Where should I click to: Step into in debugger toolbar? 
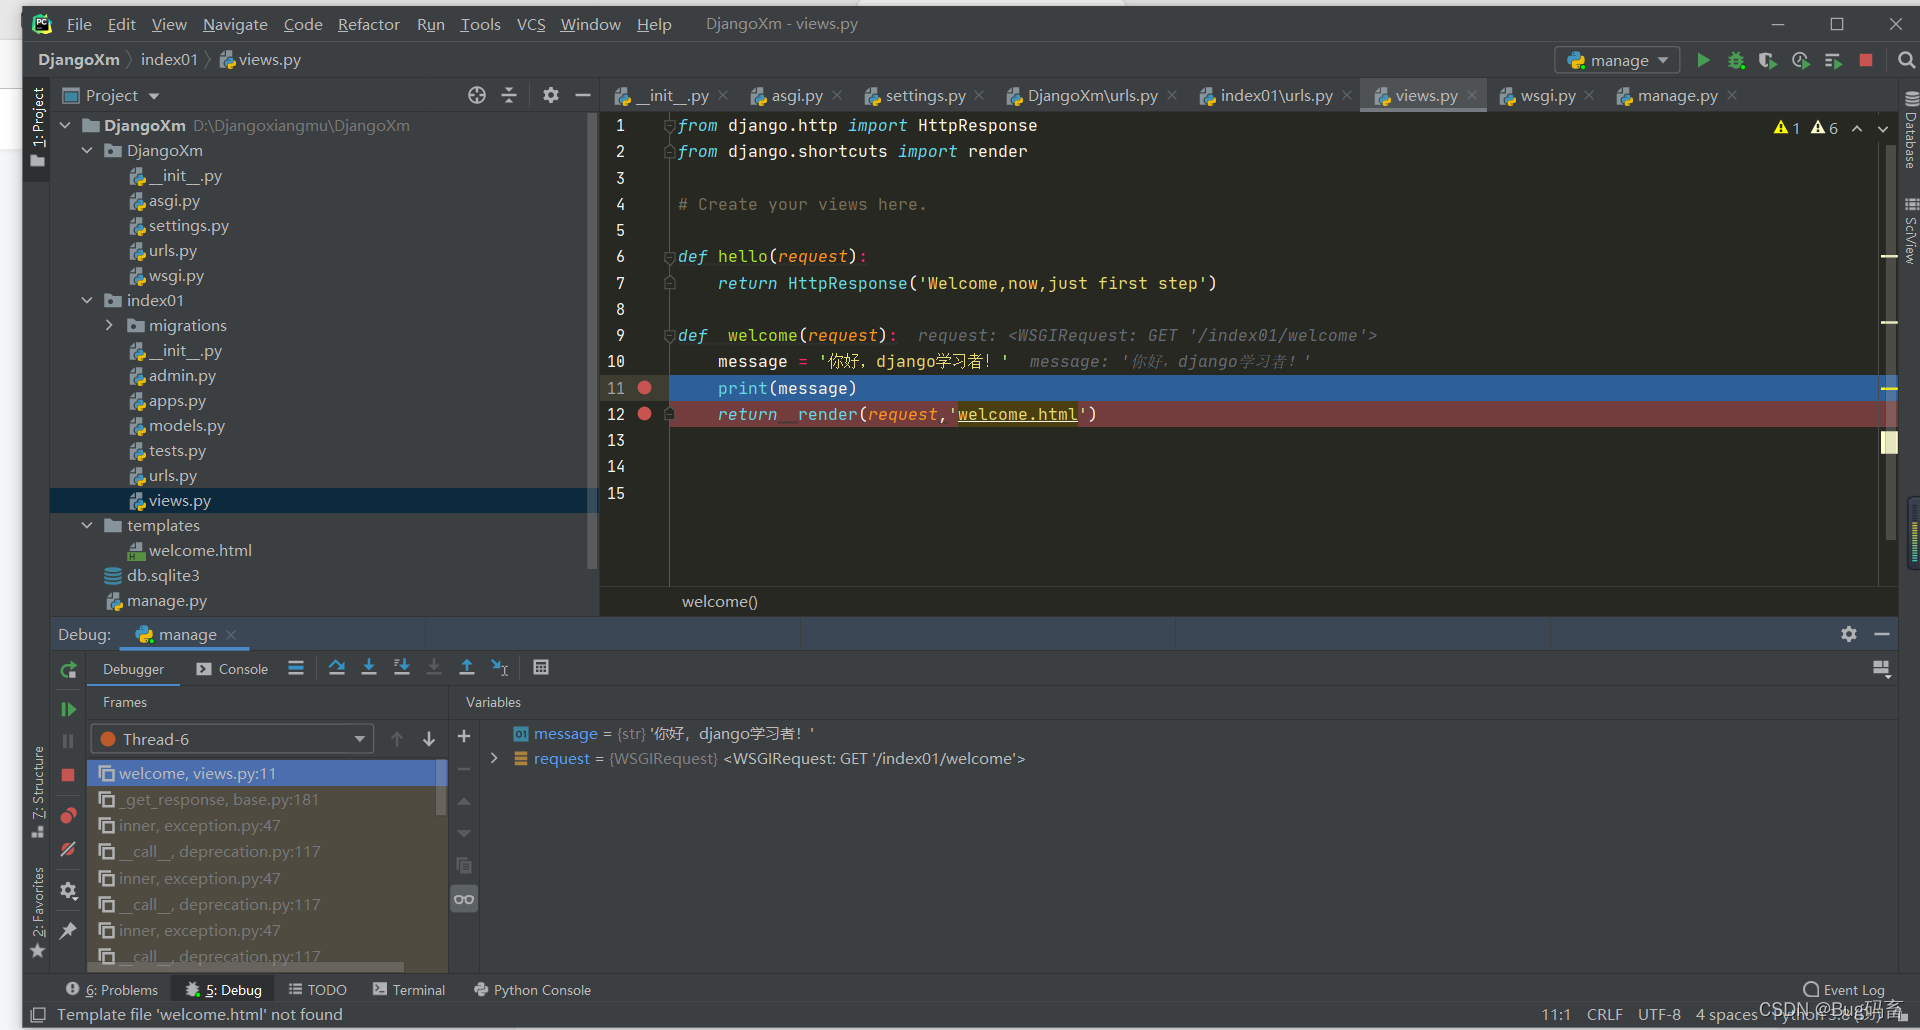pyautogui.click(x=369, y=667)
